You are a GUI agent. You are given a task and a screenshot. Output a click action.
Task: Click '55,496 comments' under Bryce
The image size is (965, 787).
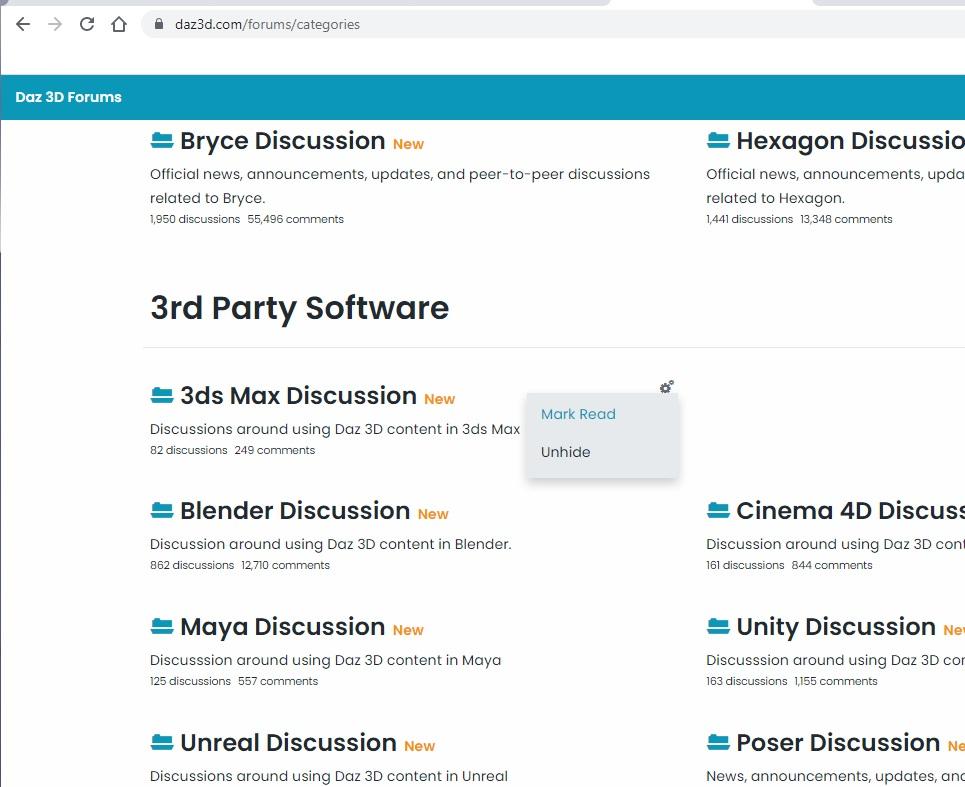tap(295, 219)
